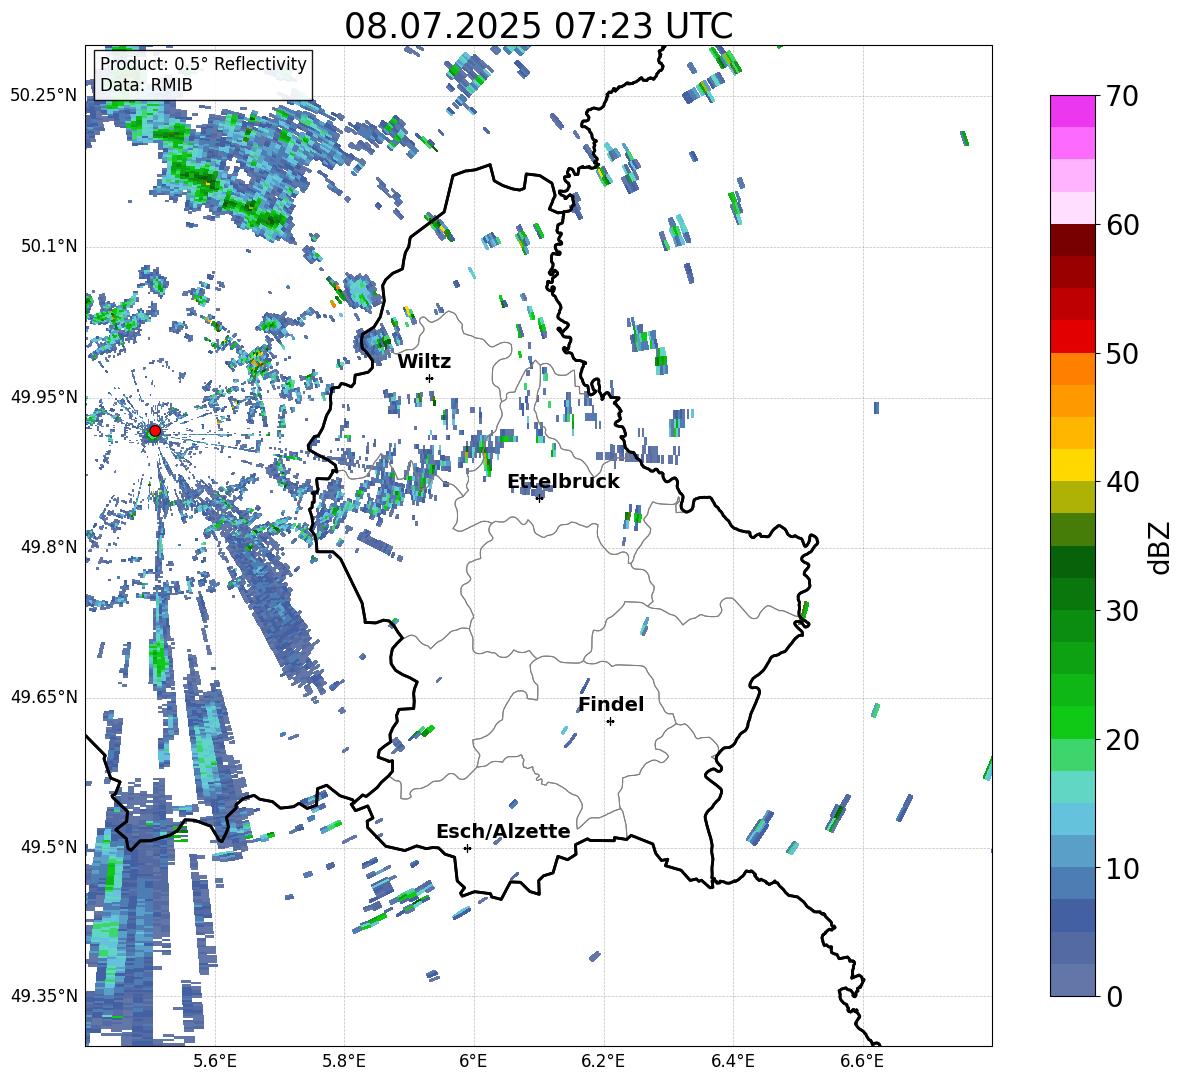Click the 49.65°N latitude label
This screenshot has height=1081, width=1184.
44,697
